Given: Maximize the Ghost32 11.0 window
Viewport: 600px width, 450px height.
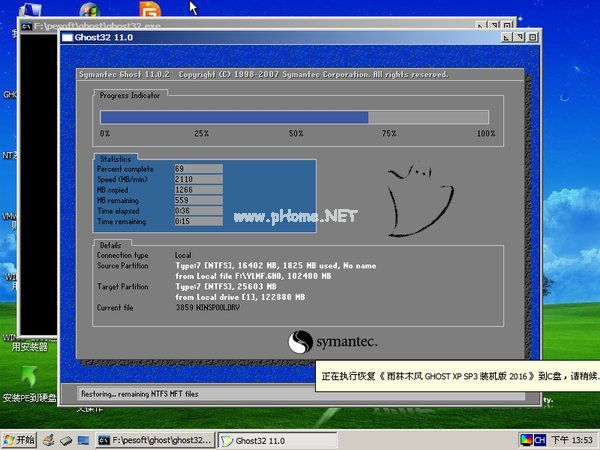Looking at the screenshot, I should [519, 38].
